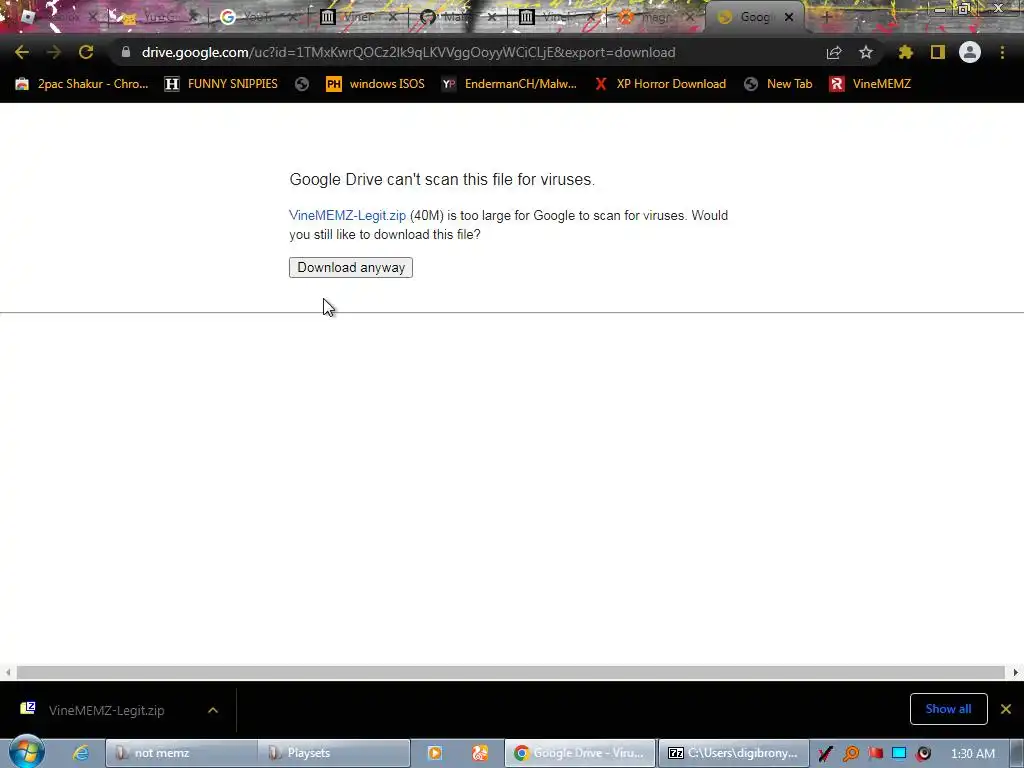1024x768 pixels.
Task: Switch to the GitHub Malw tab
Action: (x=457, y=17)
